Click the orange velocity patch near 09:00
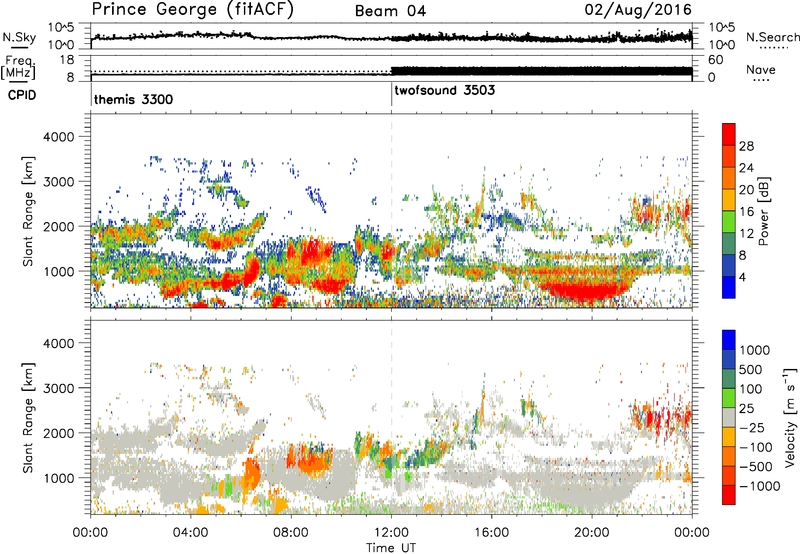800x554 pixels. [312, 463]
